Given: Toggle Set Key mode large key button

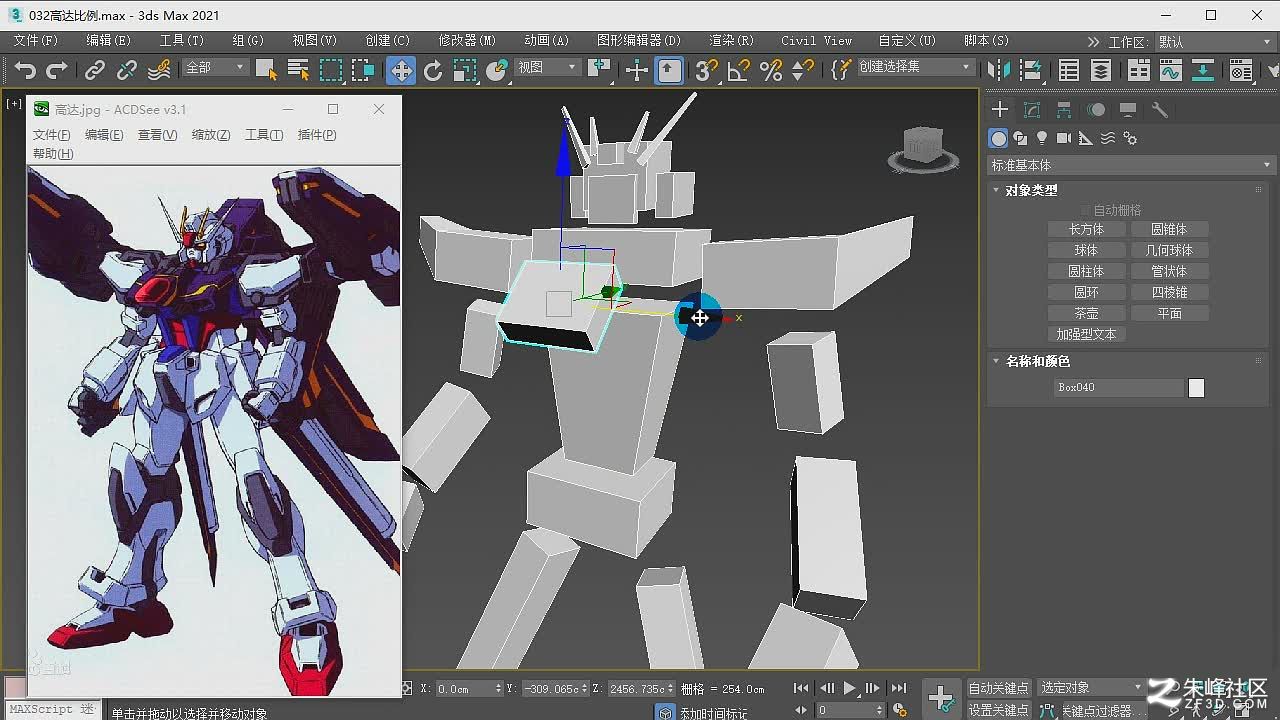Looking at the screenshot, I should [941, 698].
